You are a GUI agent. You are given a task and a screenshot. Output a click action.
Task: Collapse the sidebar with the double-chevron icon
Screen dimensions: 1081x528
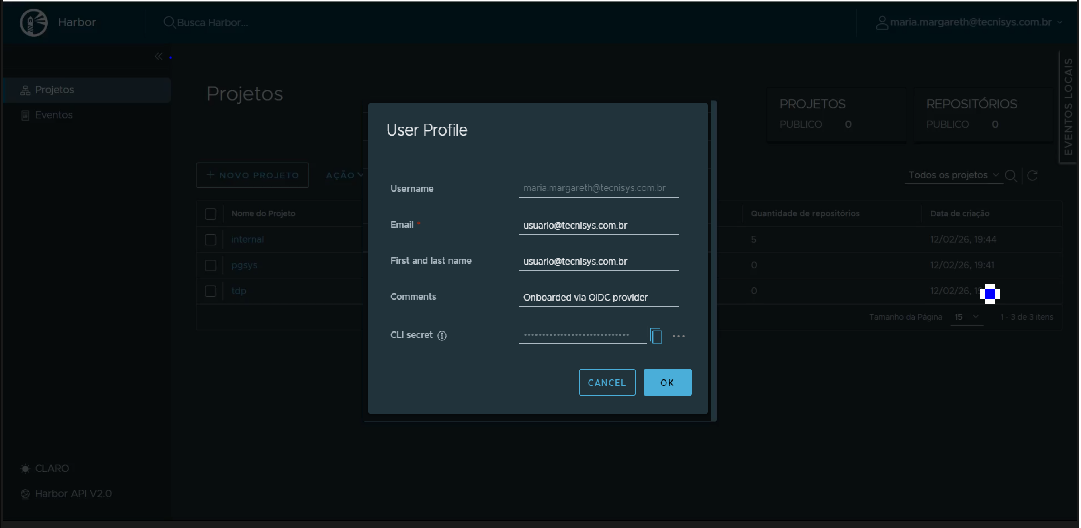pyautogui.click(x=158, y=56)
